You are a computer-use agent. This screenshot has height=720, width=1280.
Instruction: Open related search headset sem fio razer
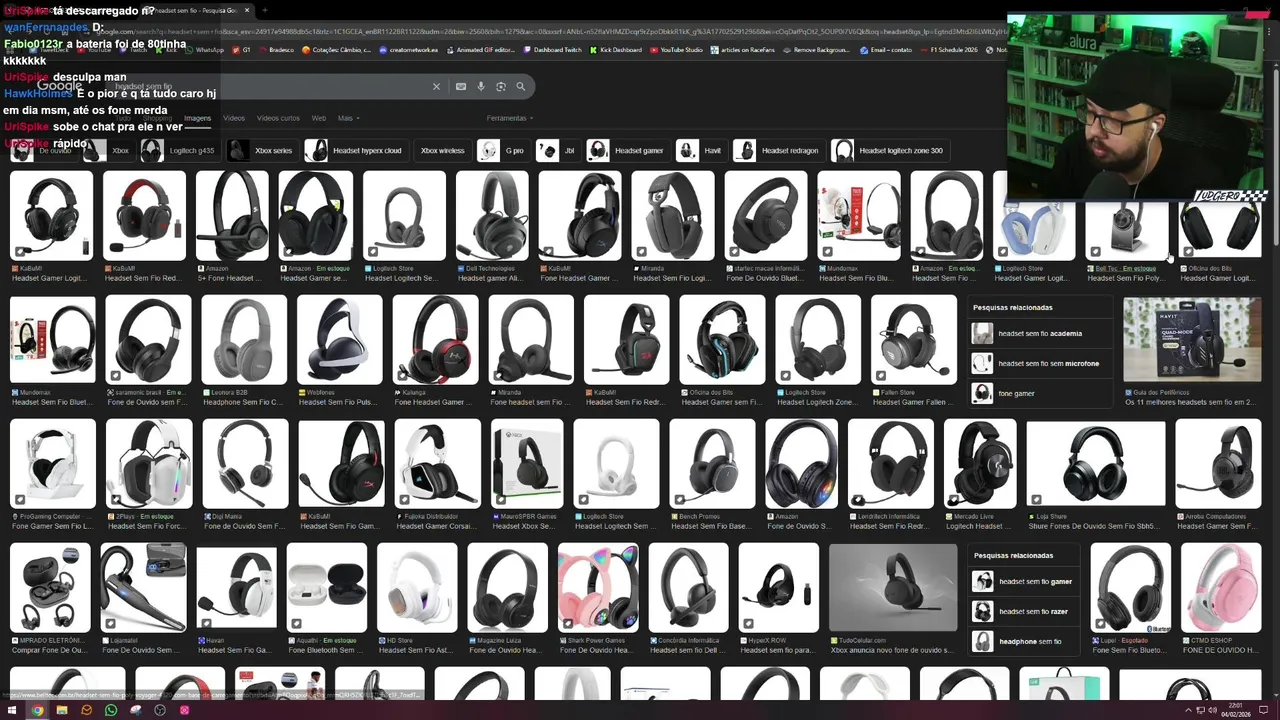(1022, 612)
